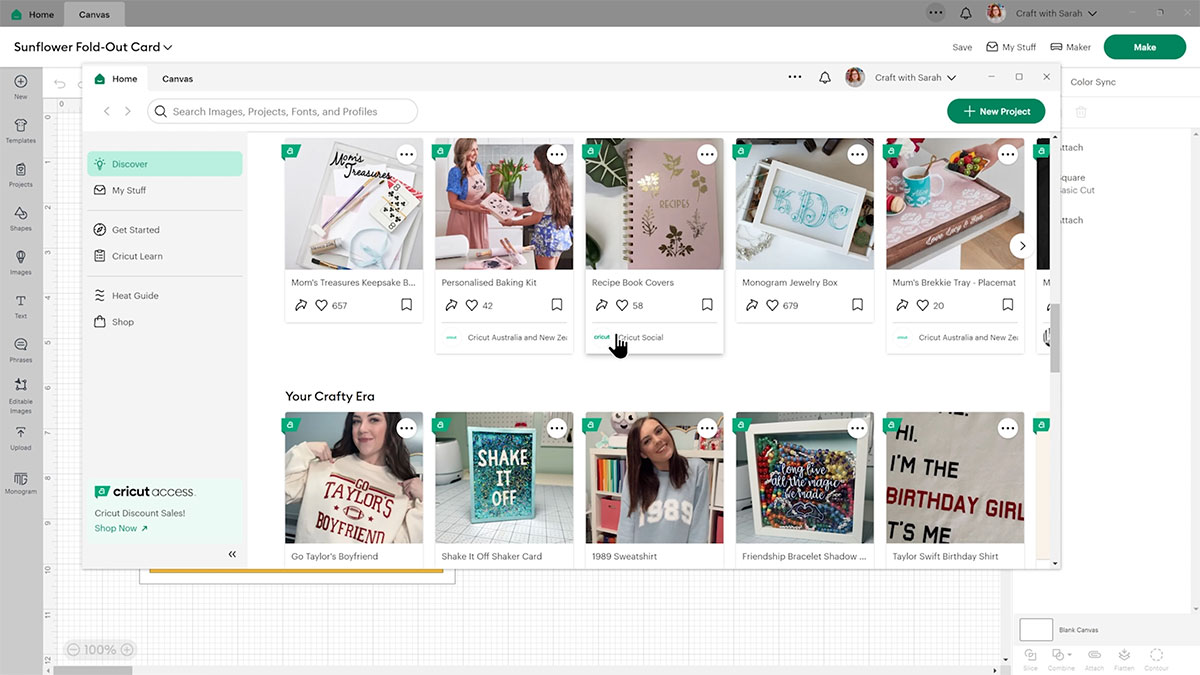Bookmark the Monogram Jewelry Box project
Viewport: 1200px width, 675px height.
(857, 305)
